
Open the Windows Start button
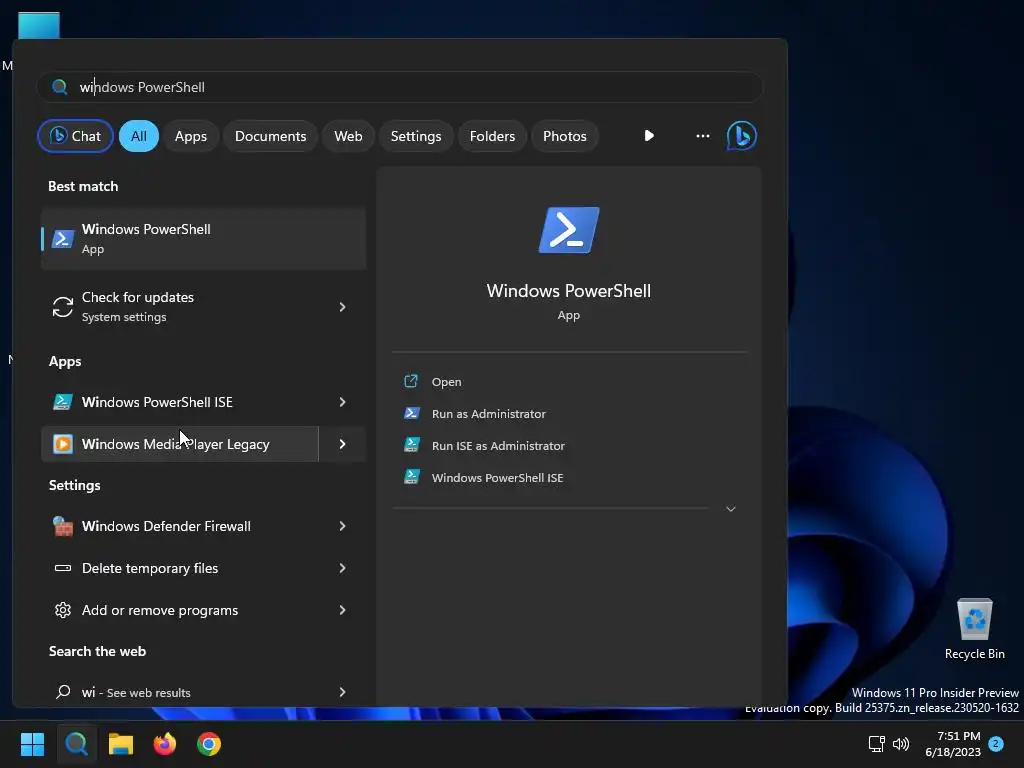pyautogui.click(x=33, y=744)
